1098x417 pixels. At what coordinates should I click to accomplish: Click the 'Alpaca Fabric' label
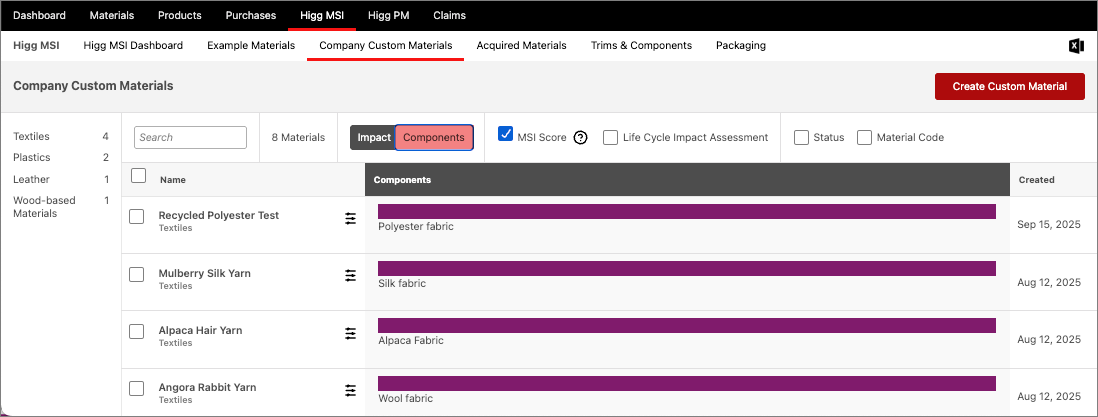coord(411,341)
